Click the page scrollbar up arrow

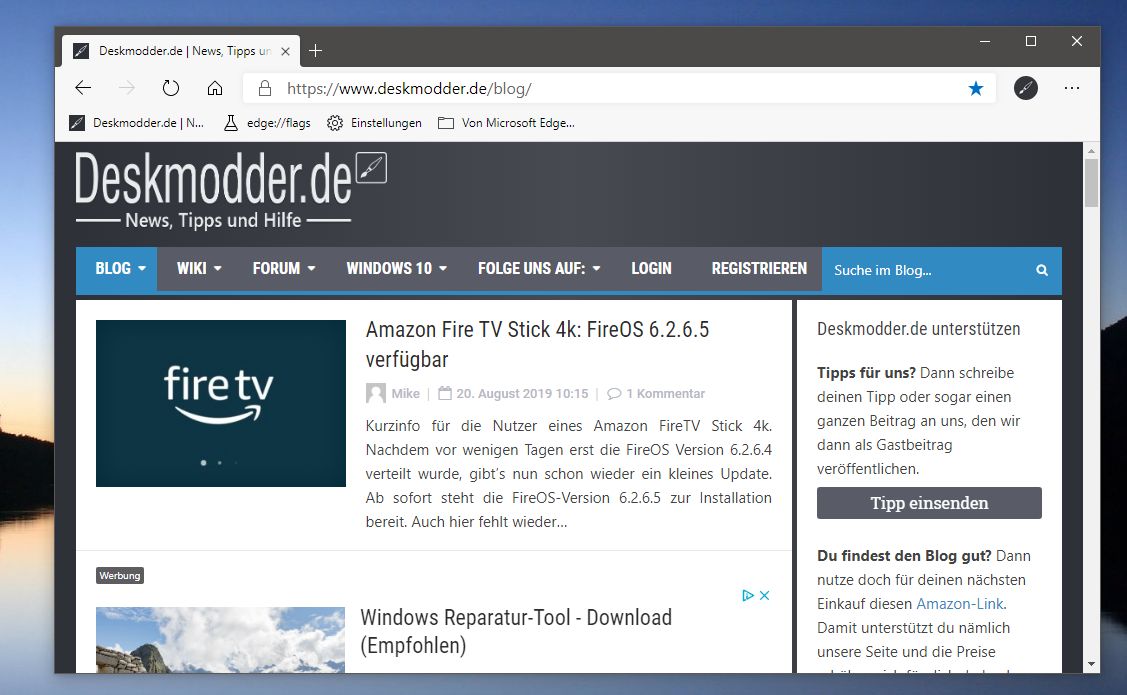pos(1091,151)
